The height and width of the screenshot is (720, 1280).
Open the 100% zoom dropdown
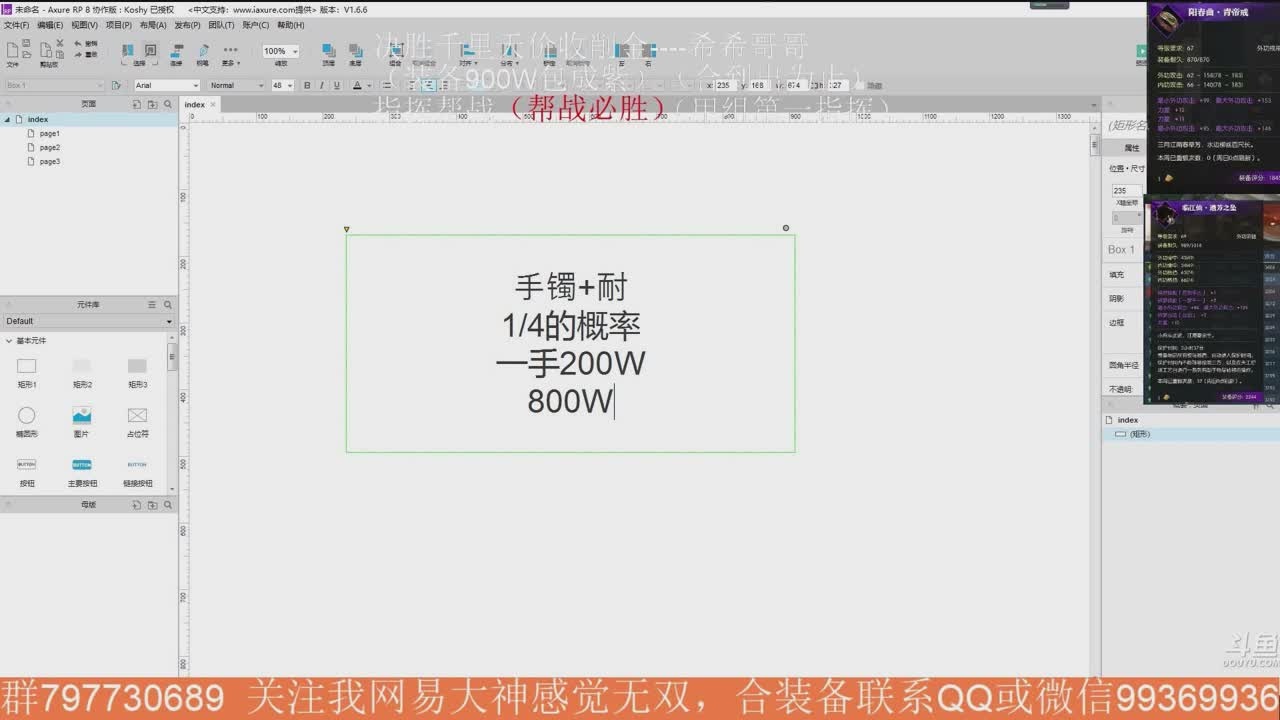point(281,51)
